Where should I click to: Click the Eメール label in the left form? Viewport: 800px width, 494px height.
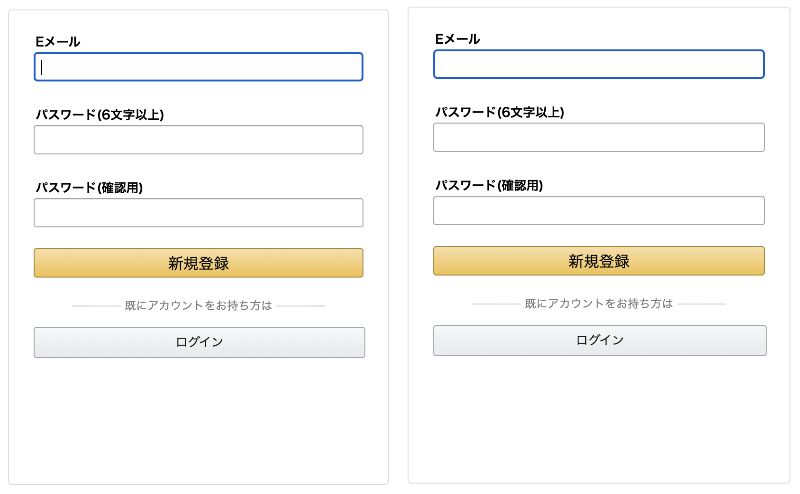[x=57, y=42]
